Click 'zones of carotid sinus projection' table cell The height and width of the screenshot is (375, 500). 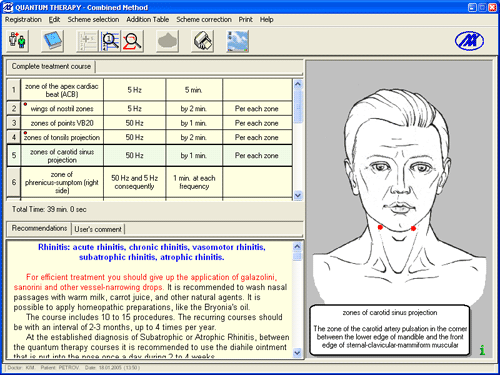coord(62,156)
